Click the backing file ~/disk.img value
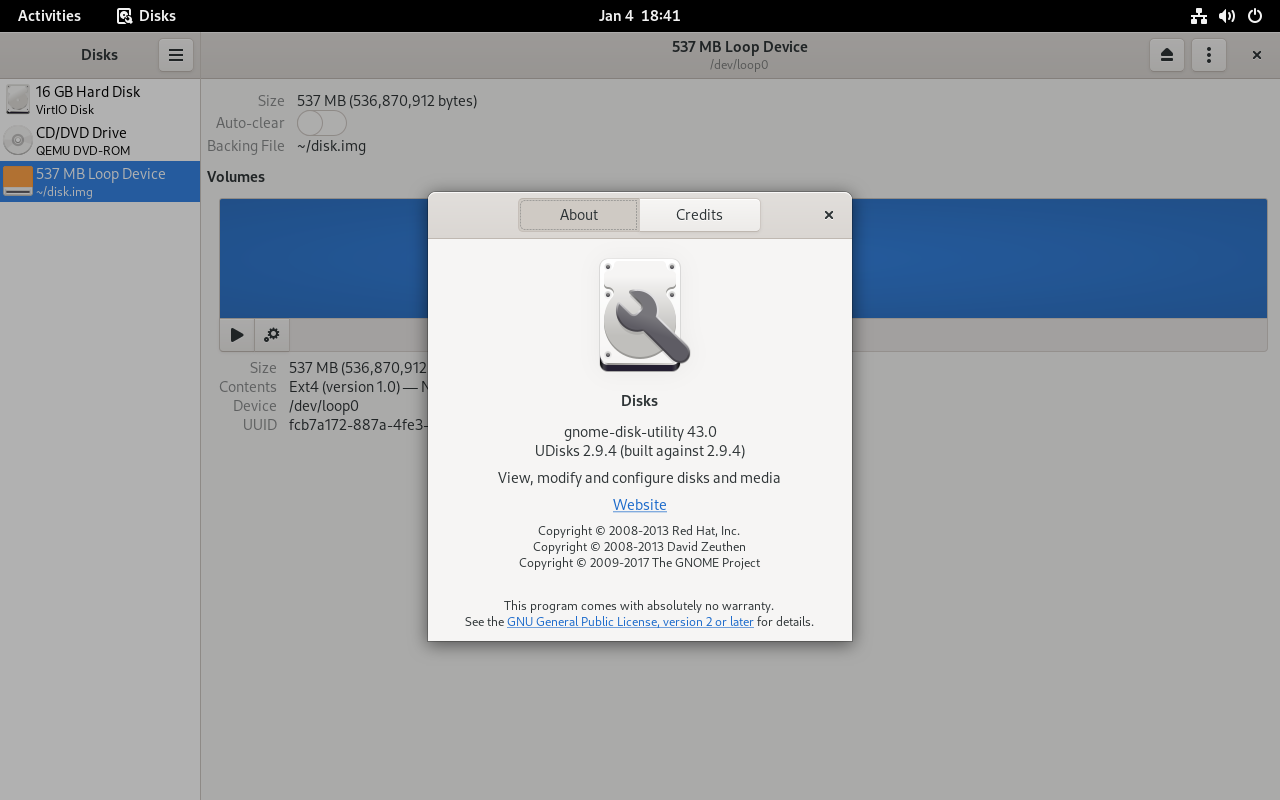 tap(332, 146)
